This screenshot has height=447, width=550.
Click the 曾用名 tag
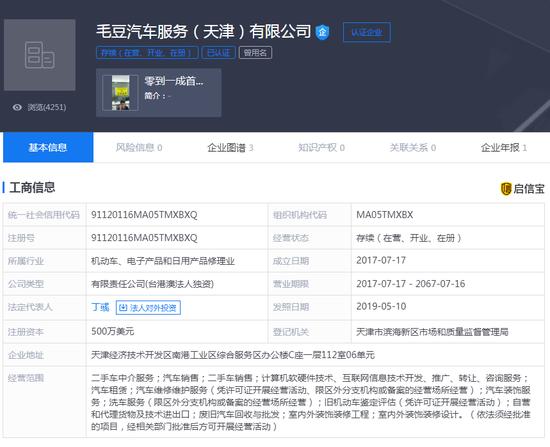pos(255,53)
